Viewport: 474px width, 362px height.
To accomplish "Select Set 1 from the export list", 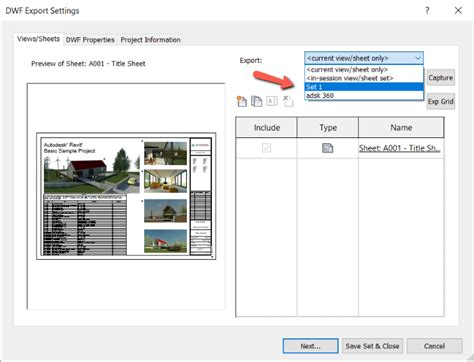I will tap(364, 87).
